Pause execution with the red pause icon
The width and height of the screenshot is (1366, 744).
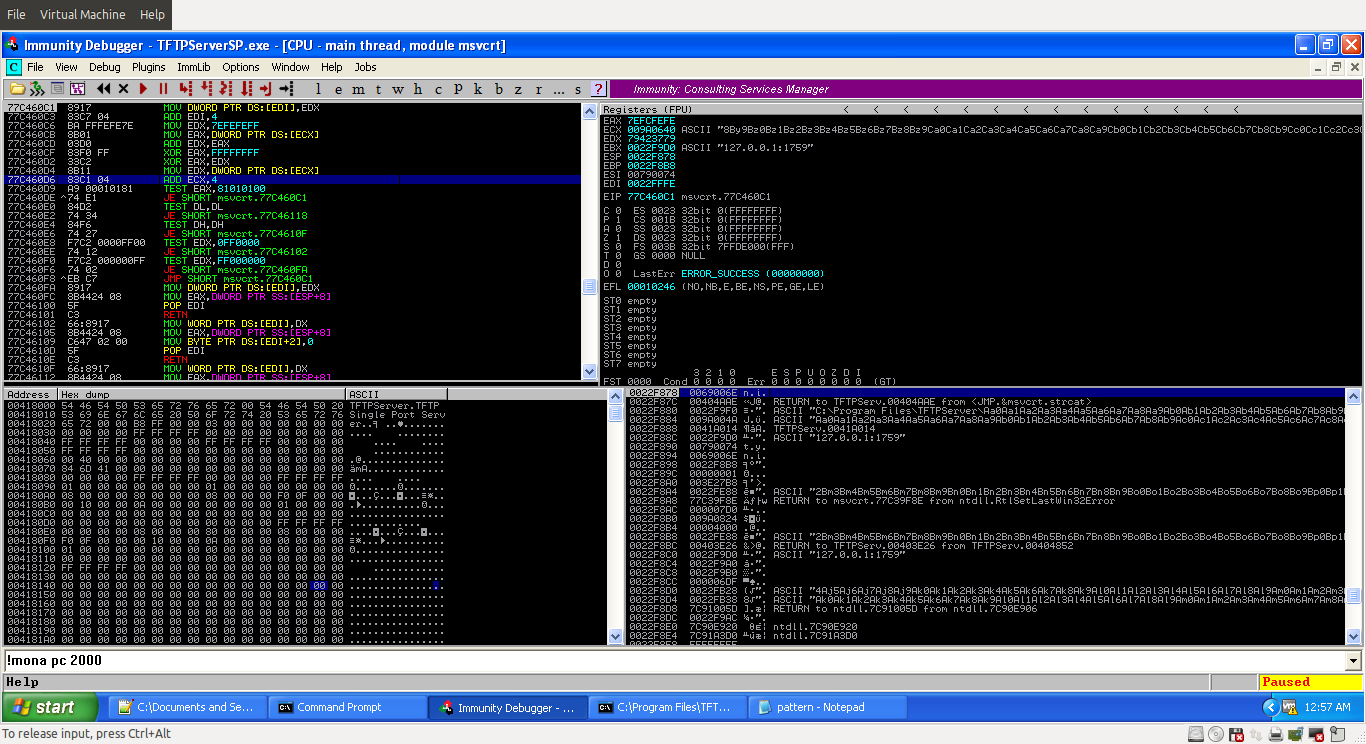click(163, 89)
